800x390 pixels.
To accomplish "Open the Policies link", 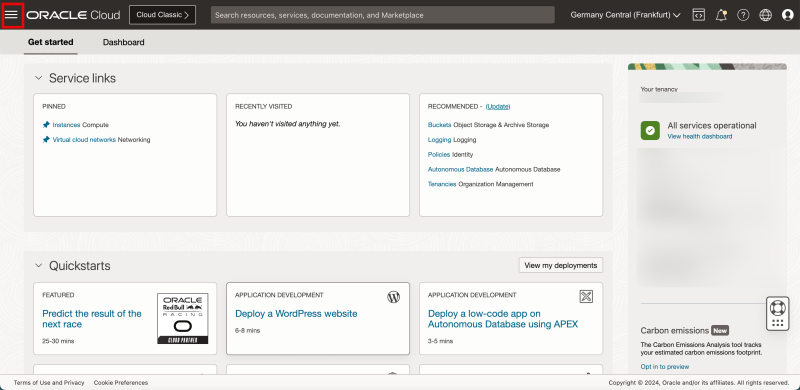I will click(439, 154).
